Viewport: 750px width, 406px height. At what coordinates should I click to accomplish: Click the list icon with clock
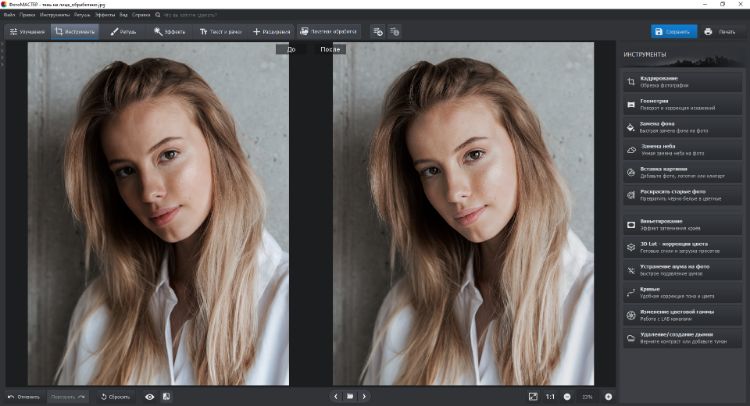tap(394, 32)
